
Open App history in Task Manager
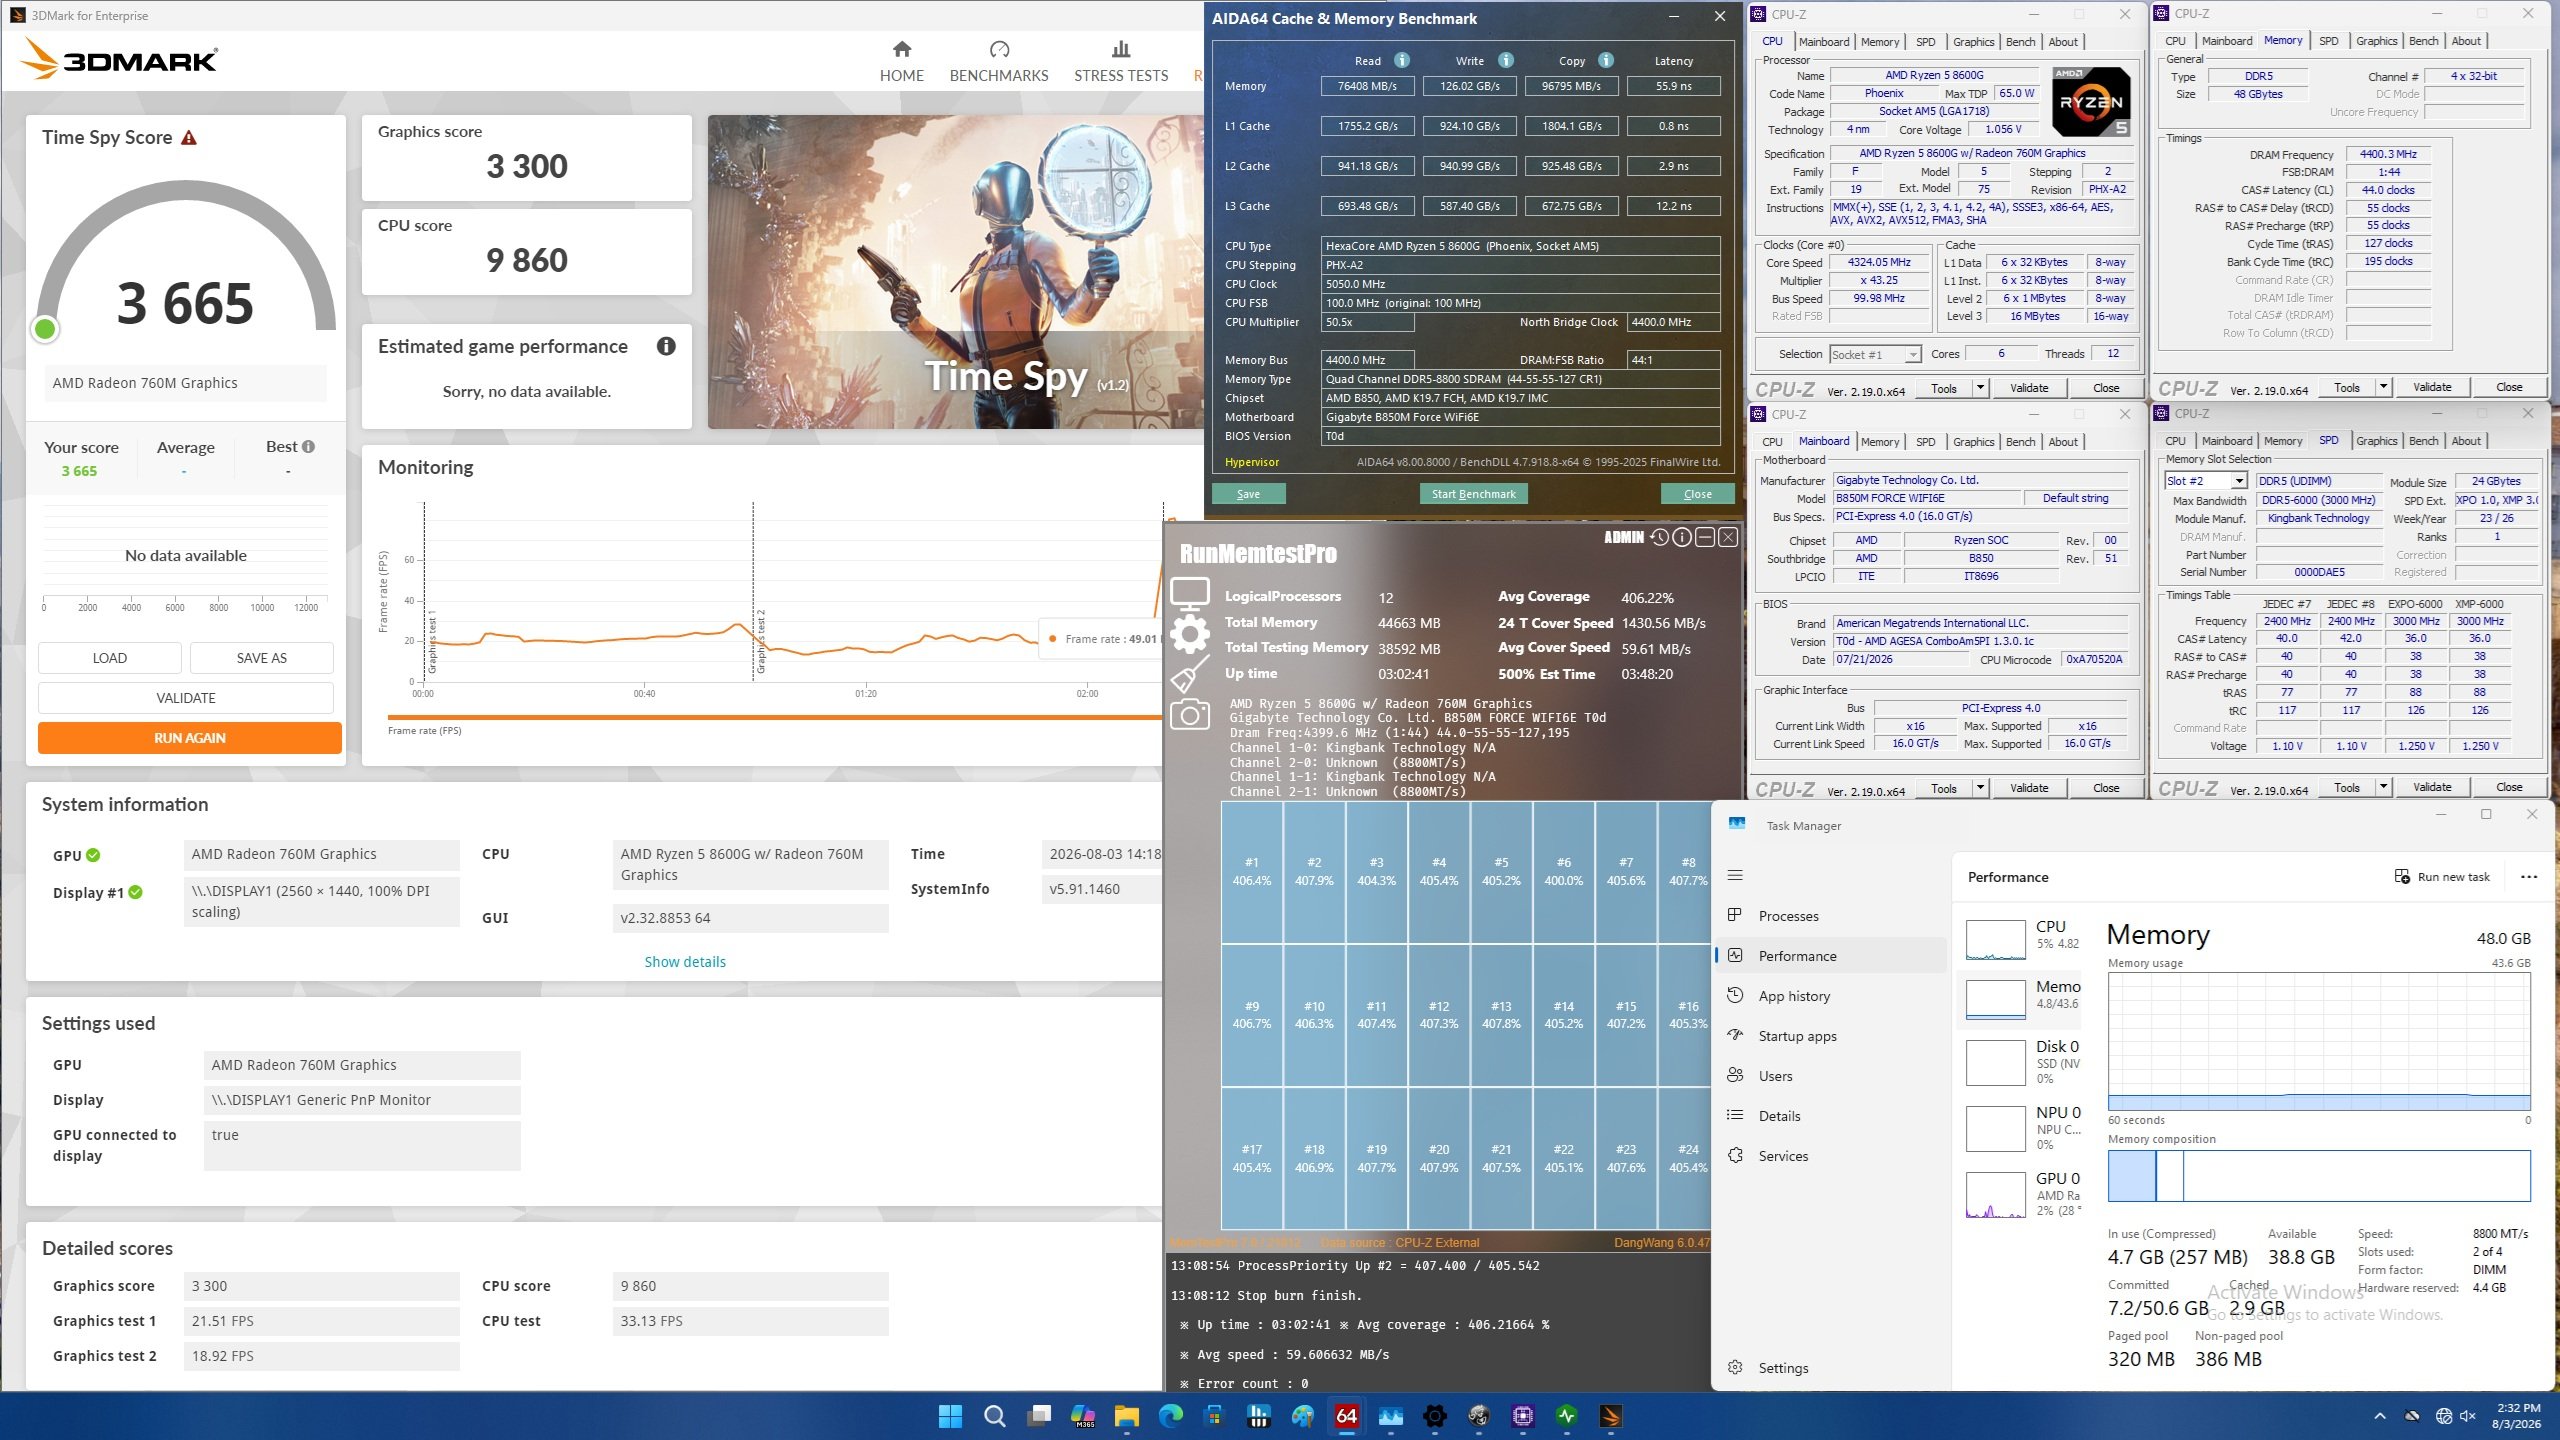coord(1830,996)
